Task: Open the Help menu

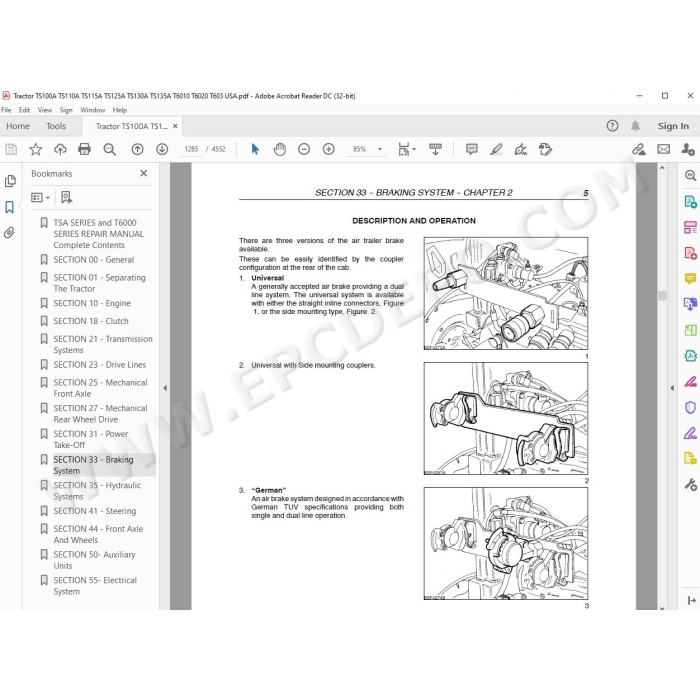Action: click(120, 110)
